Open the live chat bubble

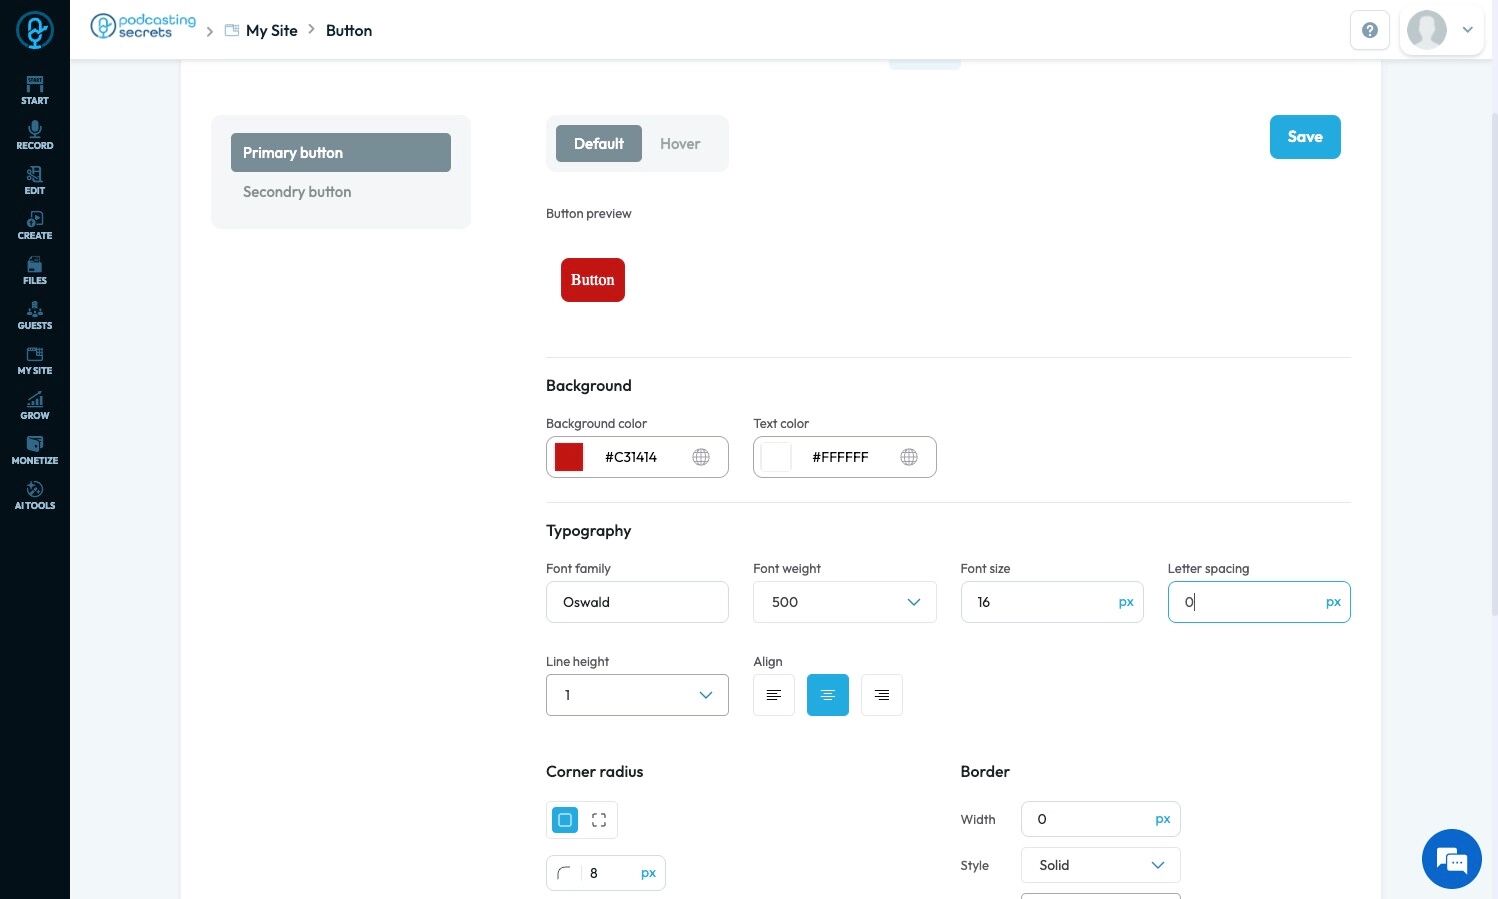pos(1451,859)
